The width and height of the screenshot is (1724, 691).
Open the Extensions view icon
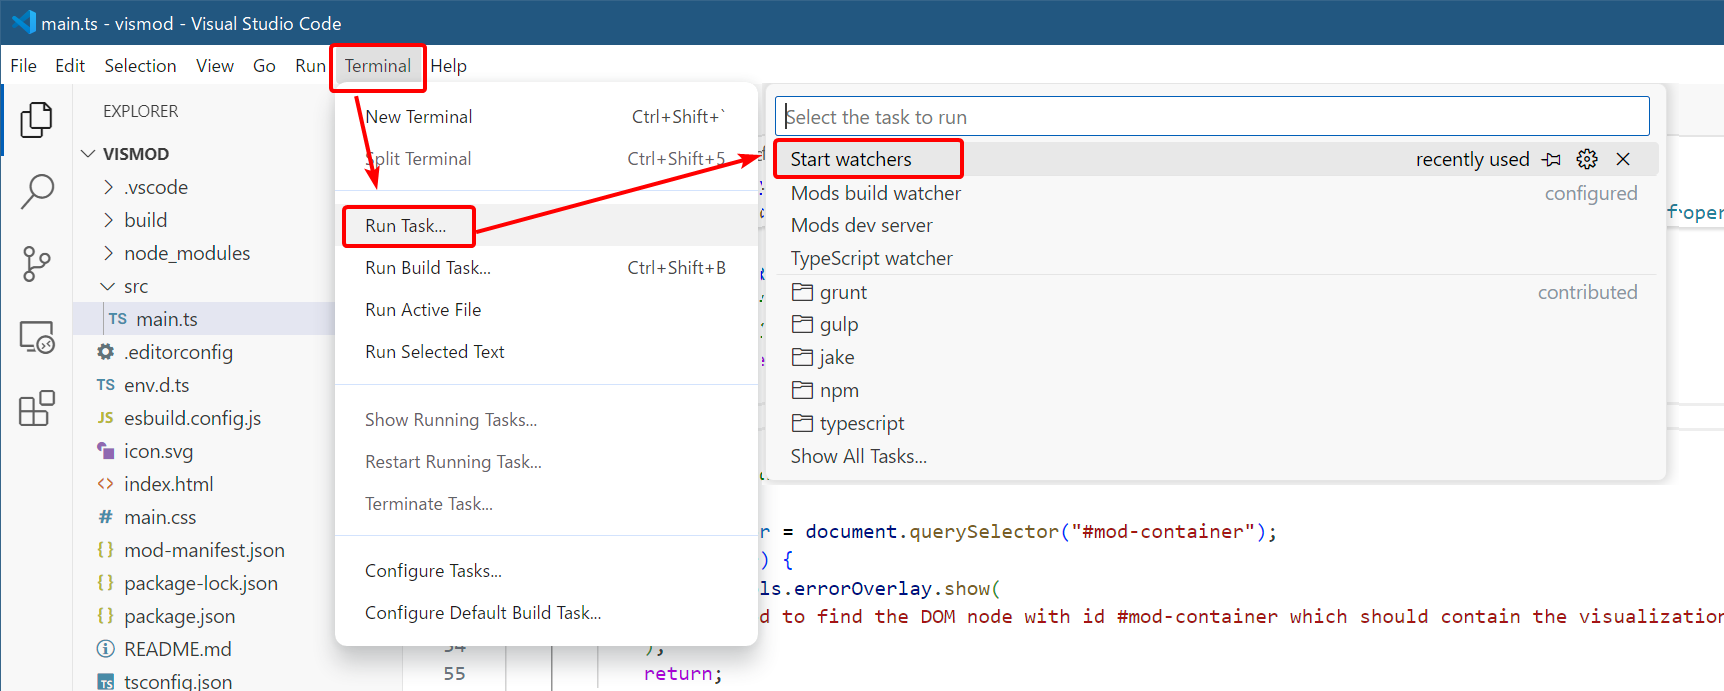36,408
